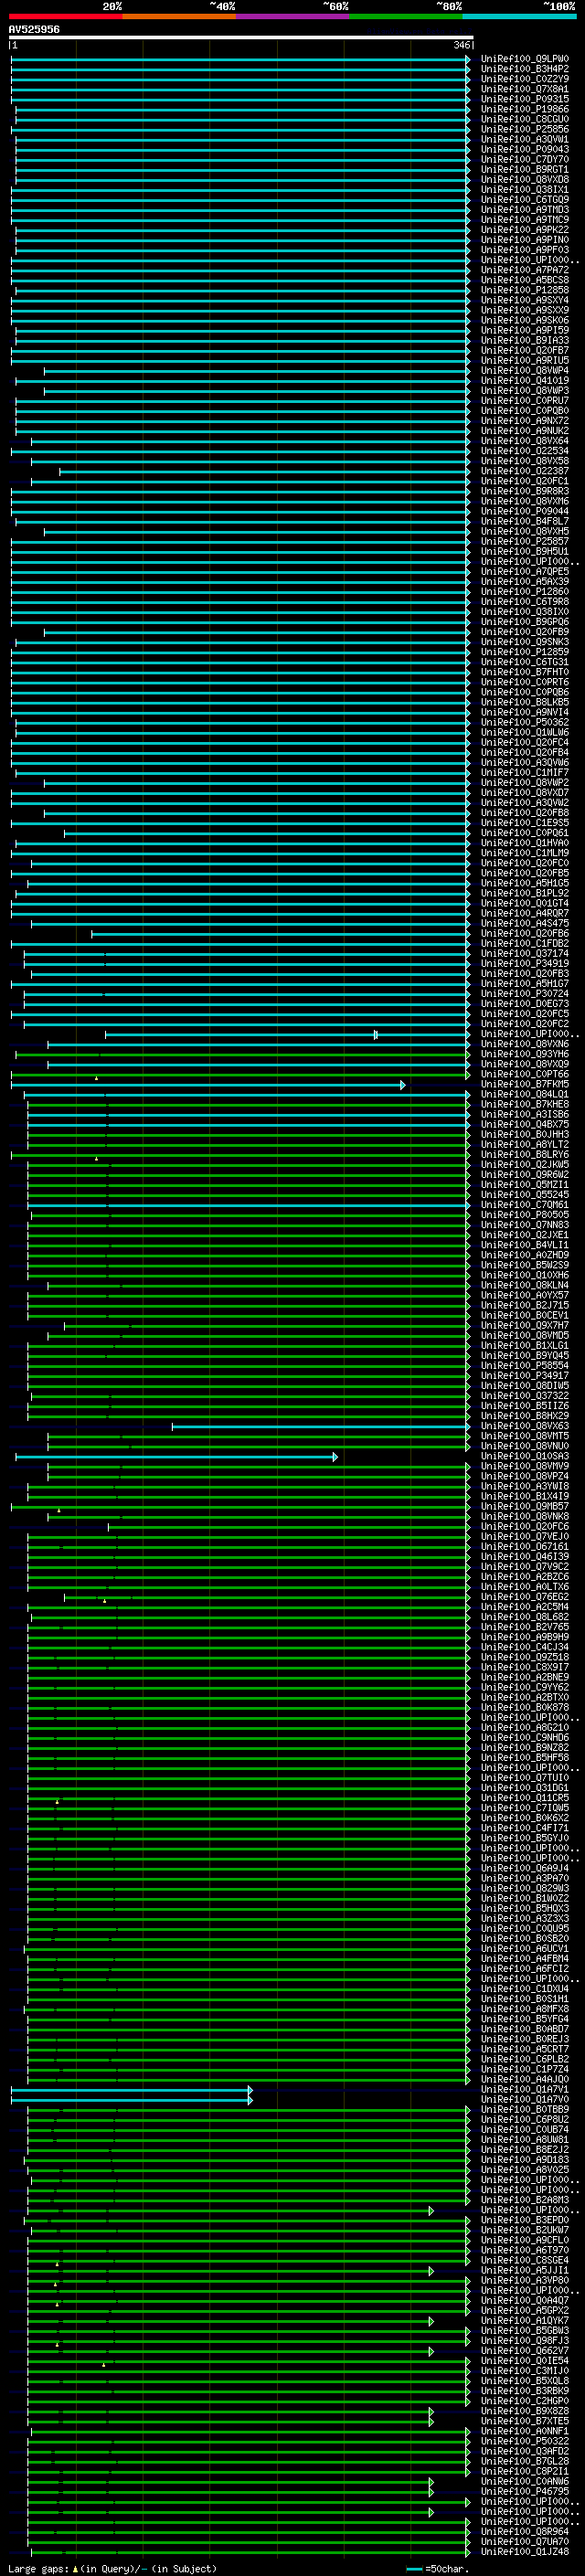The image size is (585, 2576).
Task: Select the label UniRef100_B8LRY6
Action: click(525, 1155)
